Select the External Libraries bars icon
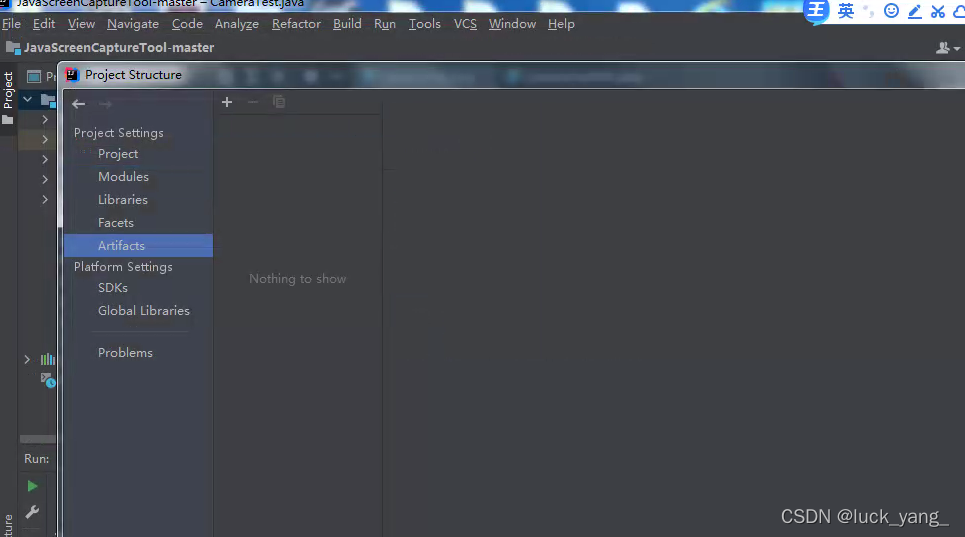 pos(47,359)
